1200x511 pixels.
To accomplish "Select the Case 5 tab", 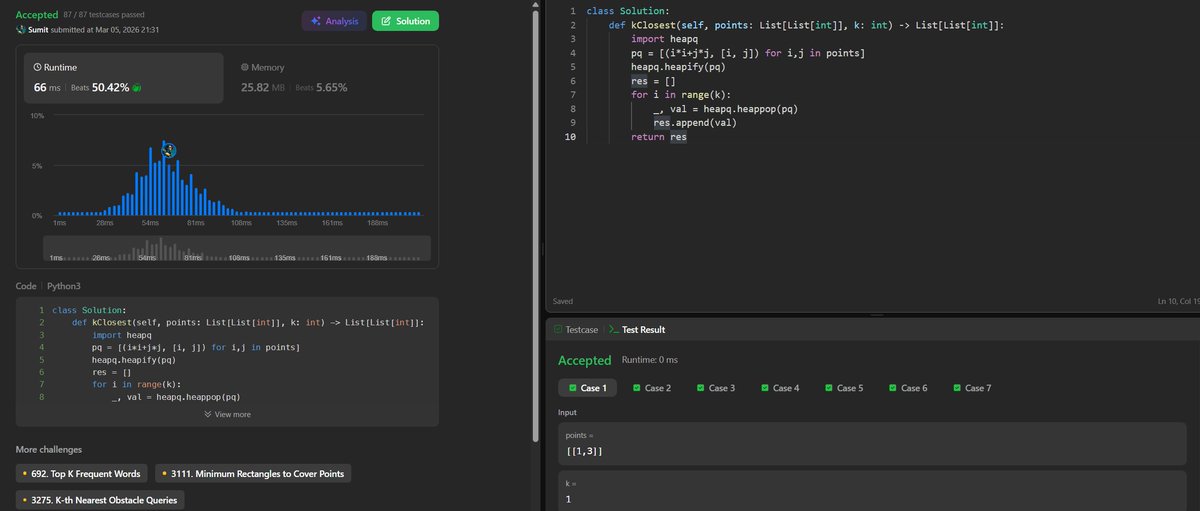I will (x=844, y=388).
